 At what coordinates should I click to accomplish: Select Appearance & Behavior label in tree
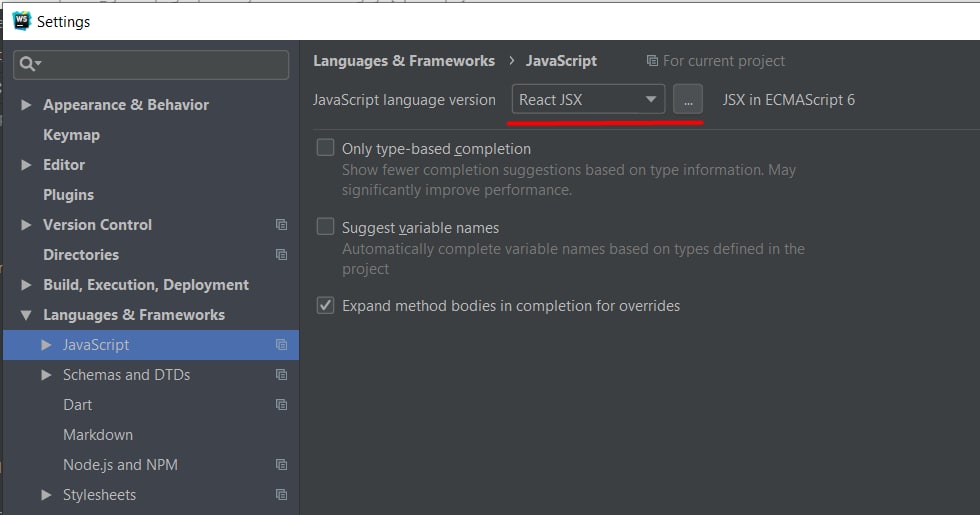point(126,104)
